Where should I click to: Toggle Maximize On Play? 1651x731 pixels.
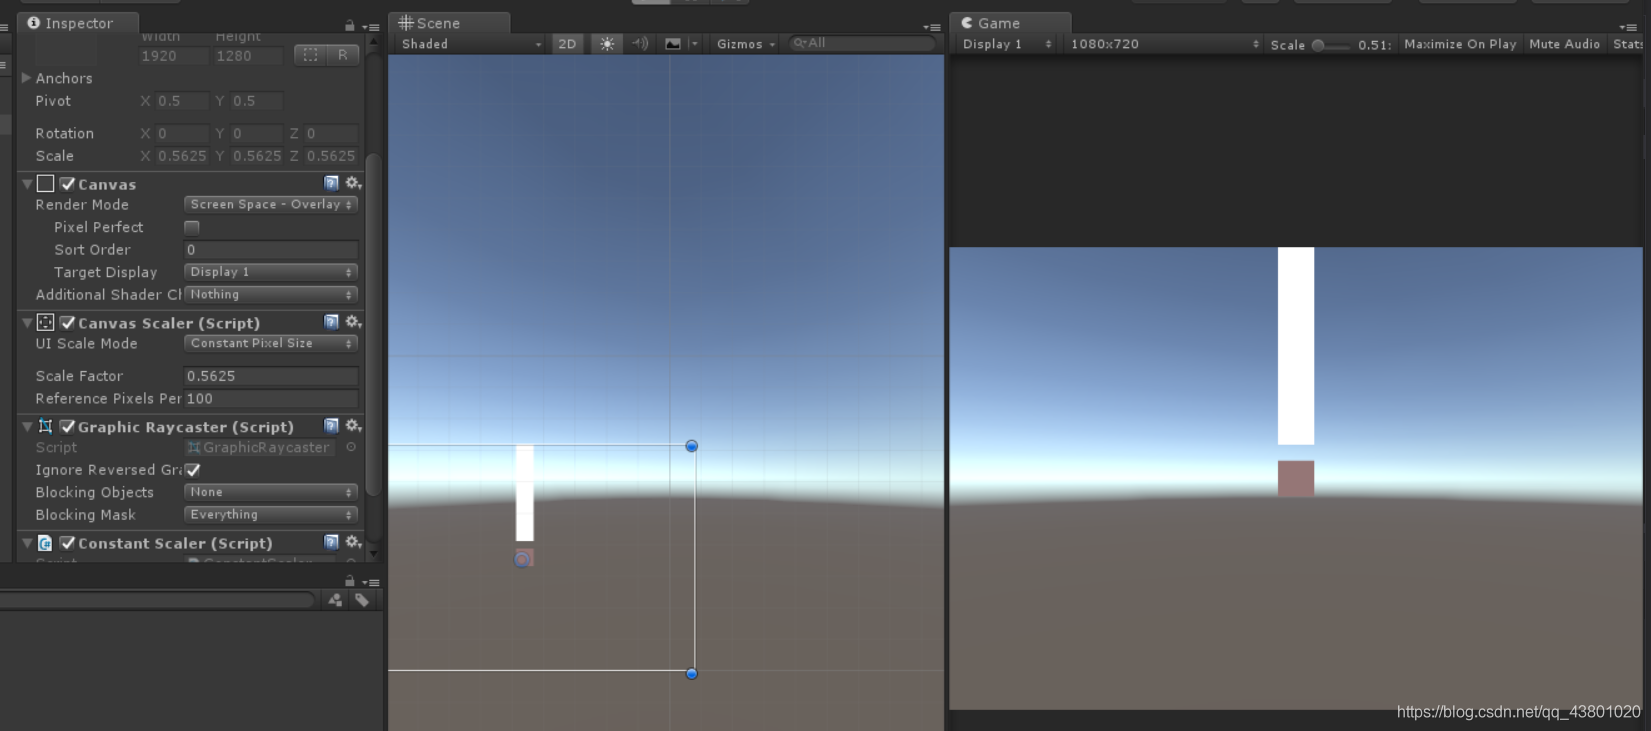pyautogui.click(x=1460, y=44)
